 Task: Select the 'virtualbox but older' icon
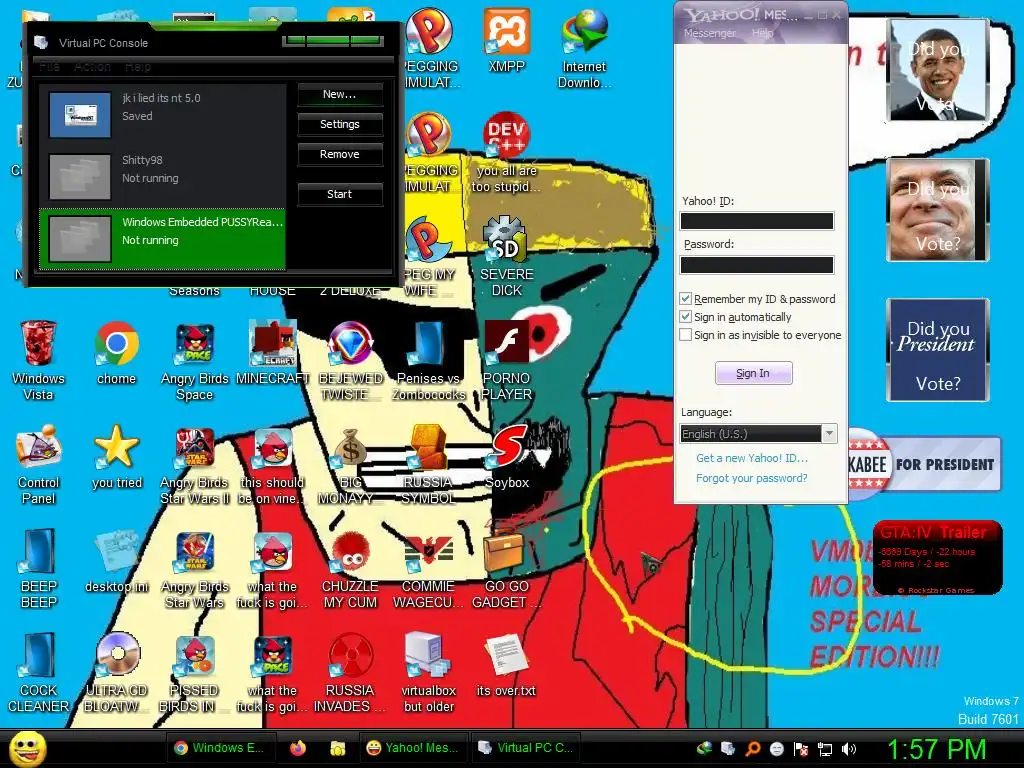point(428,673)
